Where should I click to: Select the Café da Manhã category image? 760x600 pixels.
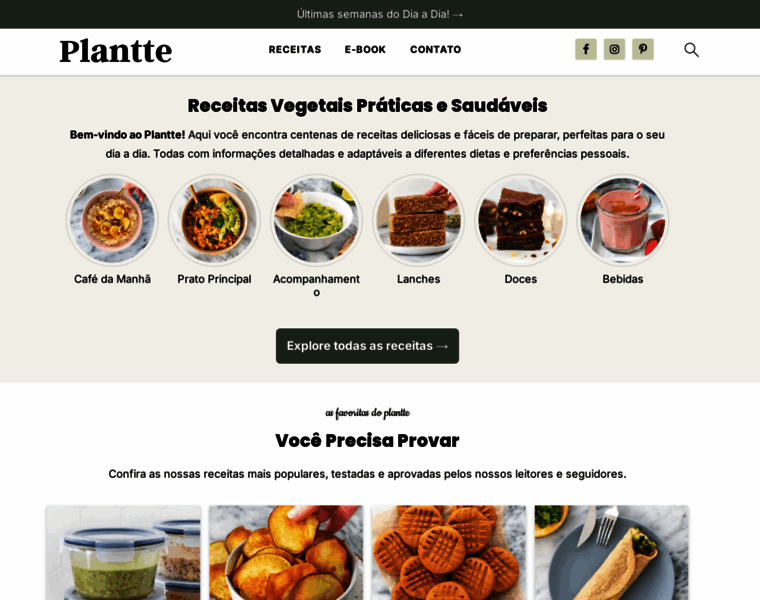tap(112, 220)
